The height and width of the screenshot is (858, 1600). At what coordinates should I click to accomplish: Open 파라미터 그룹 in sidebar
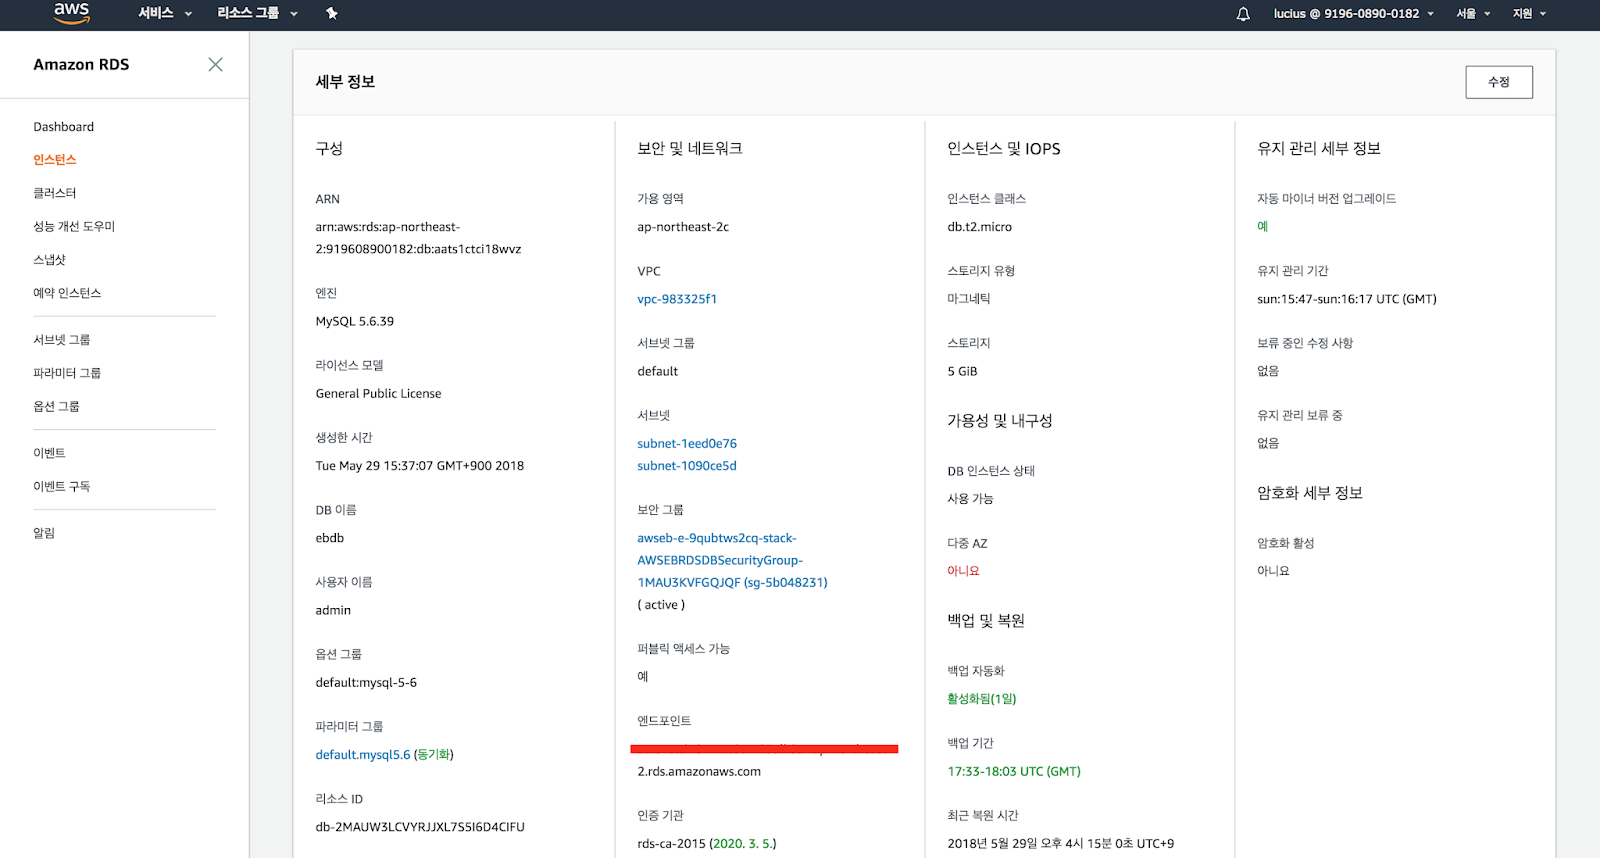pyautogui.click(x=67, y=373)
